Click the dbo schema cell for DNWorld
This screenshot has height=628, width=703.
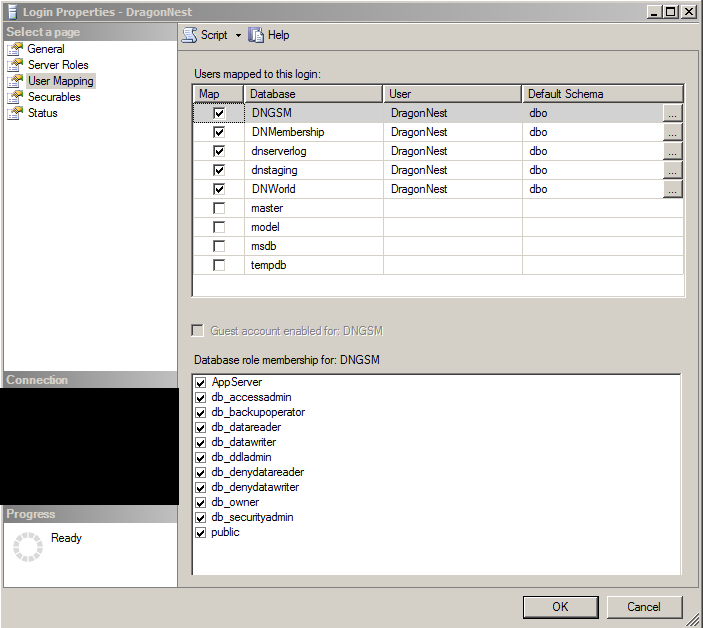[x=593, y=189]
